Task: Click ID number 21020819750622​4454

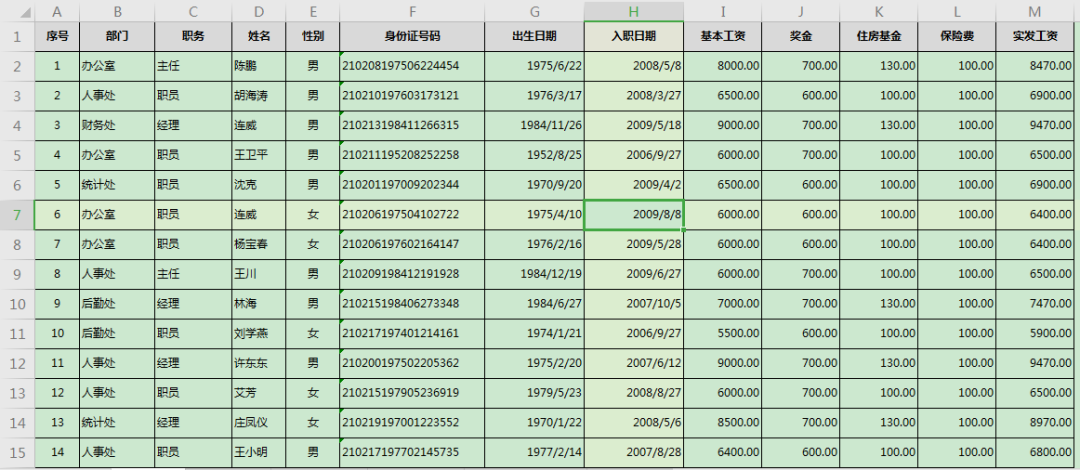Action: click(x=412, y=66)
